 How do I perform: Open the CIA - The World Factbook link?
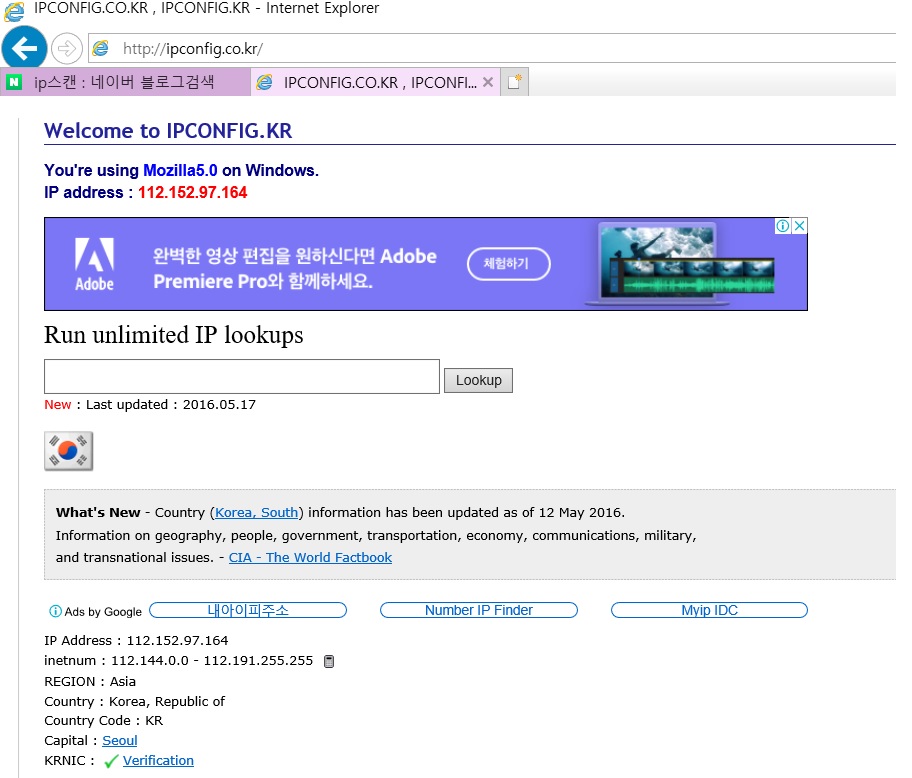click(310, 557)
